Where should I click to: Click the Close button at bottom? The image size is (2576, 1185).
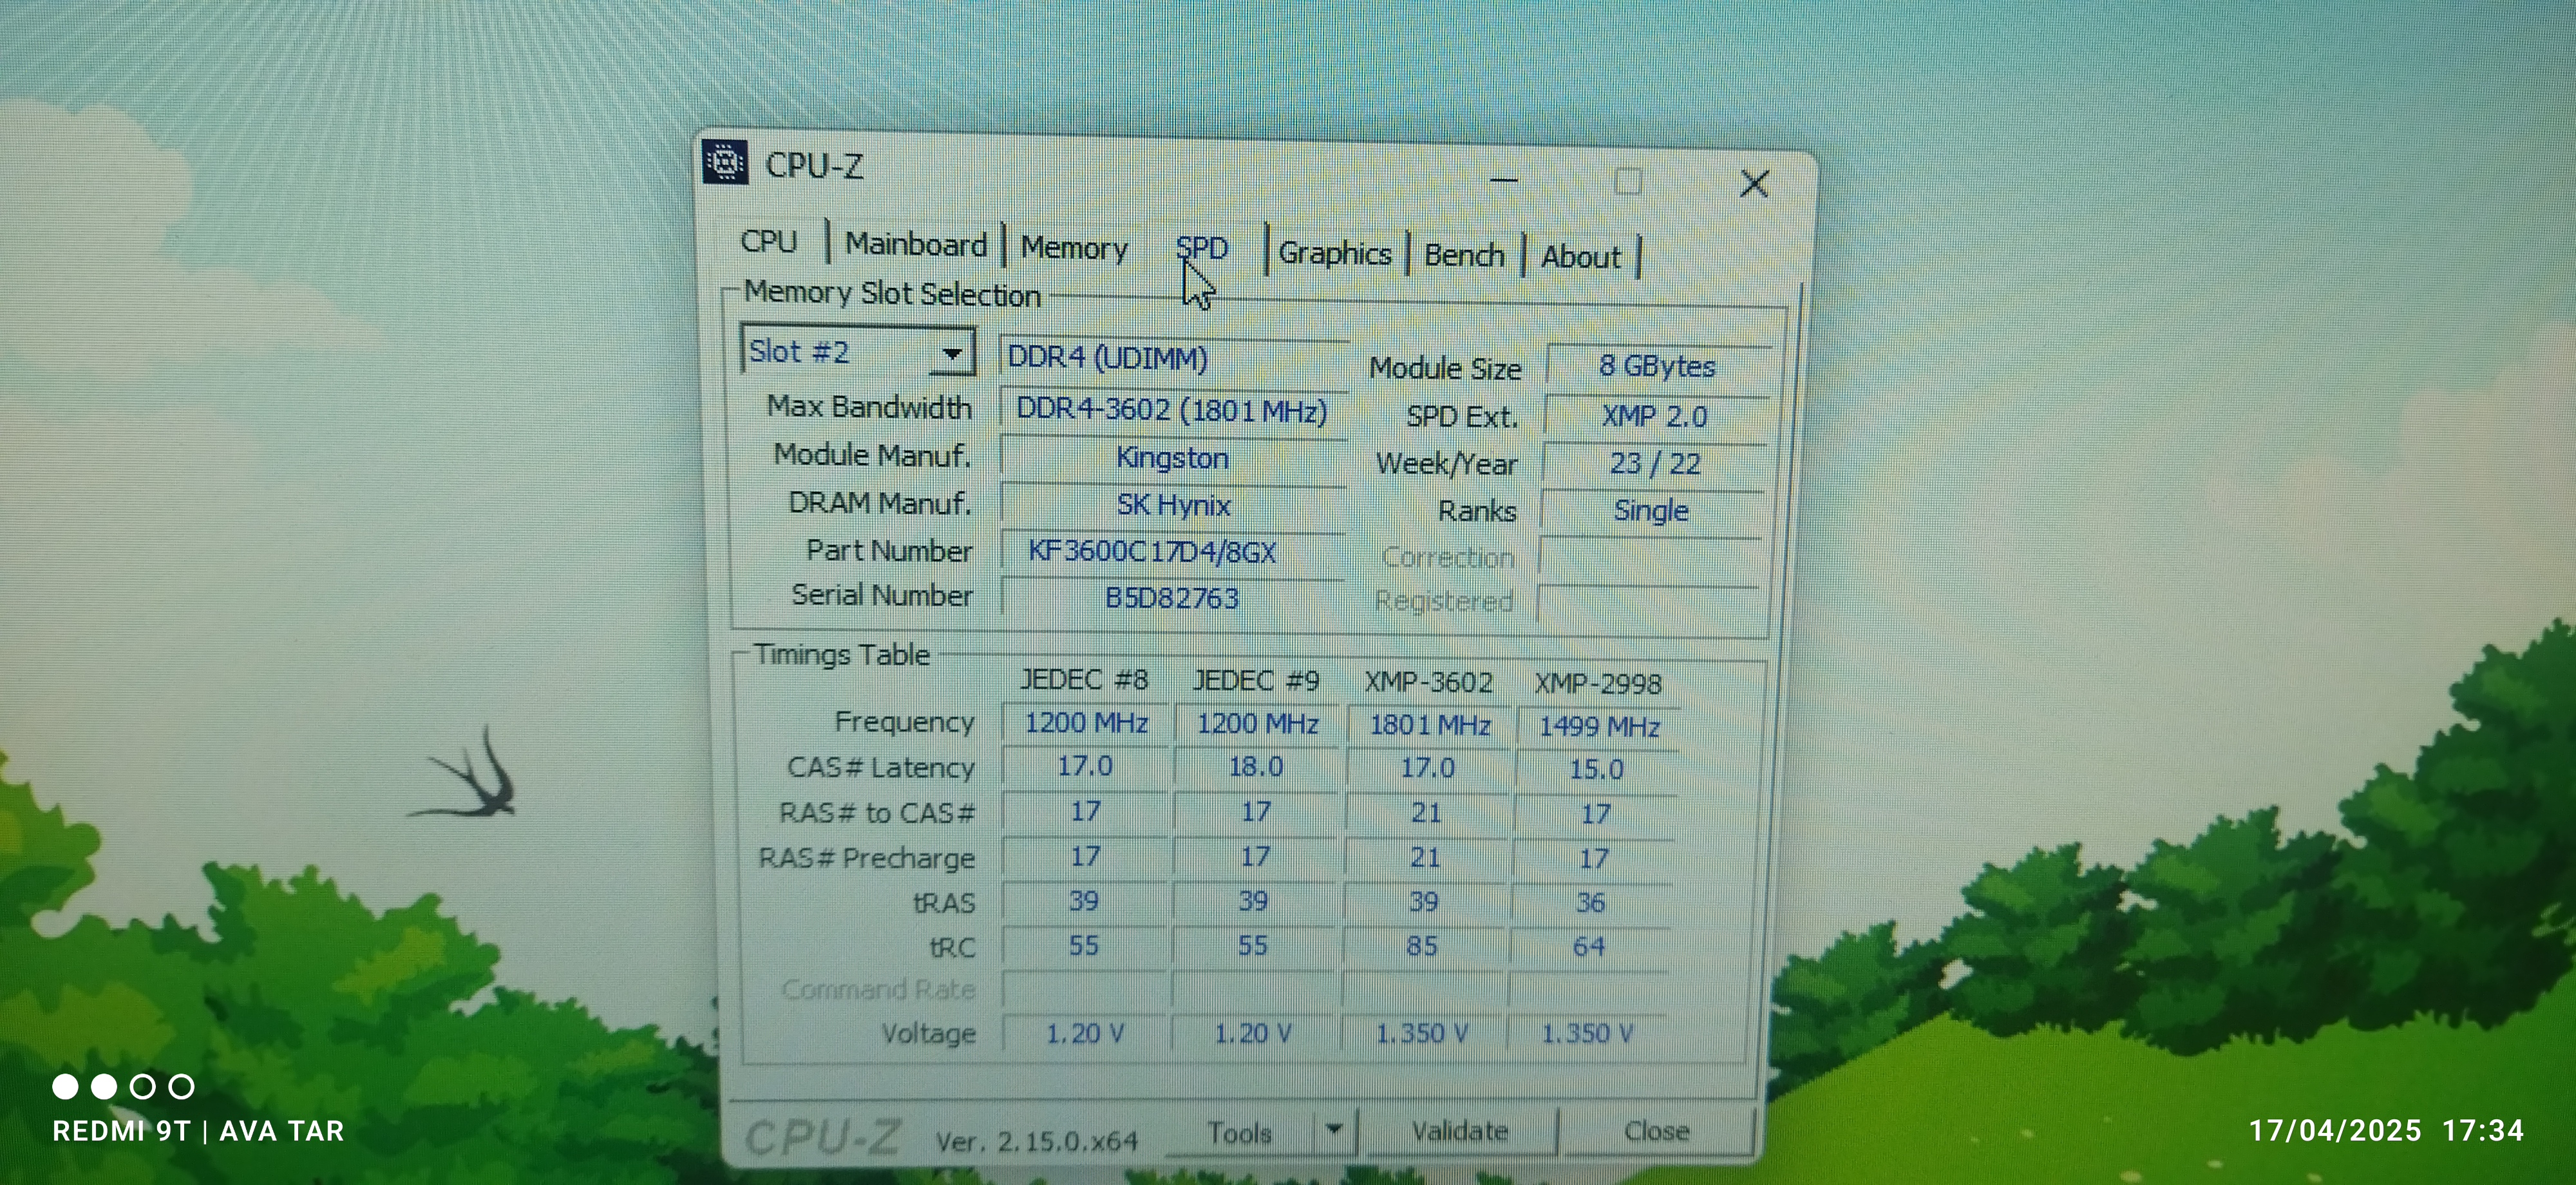pos(1656,1131)
